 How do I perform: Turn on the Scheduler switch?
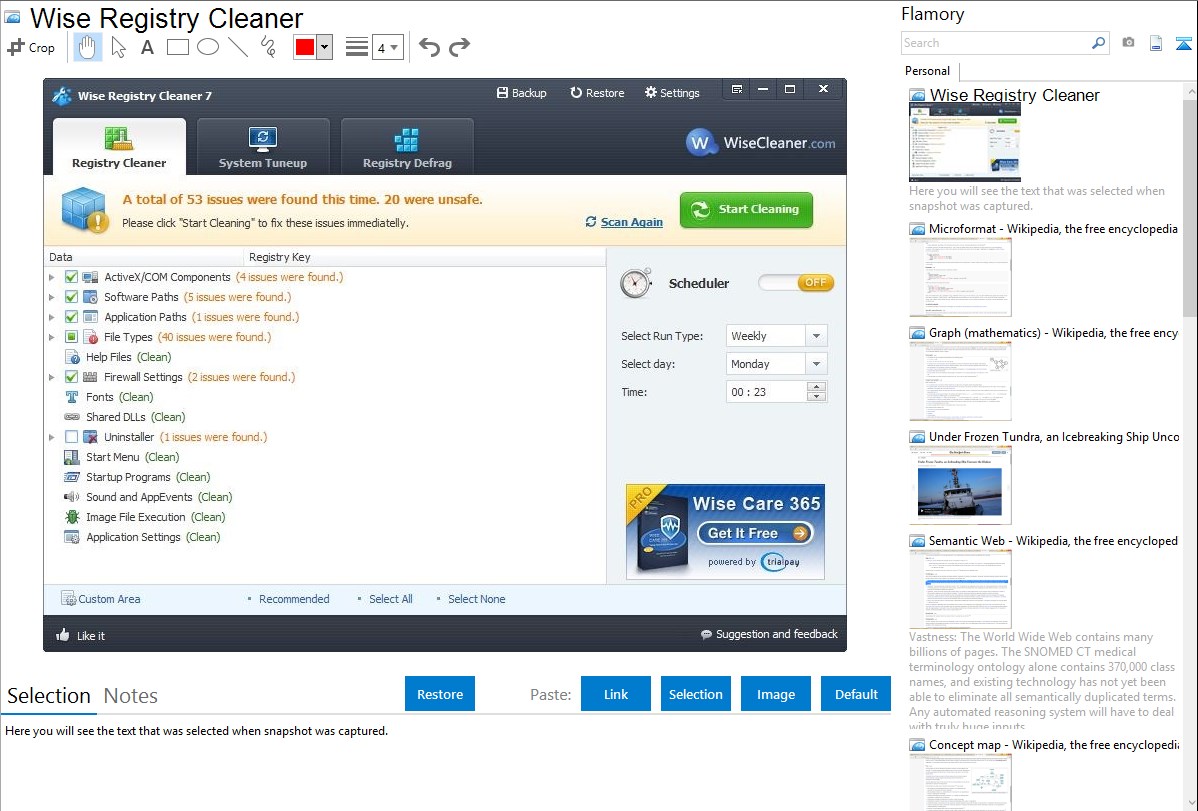796,282
